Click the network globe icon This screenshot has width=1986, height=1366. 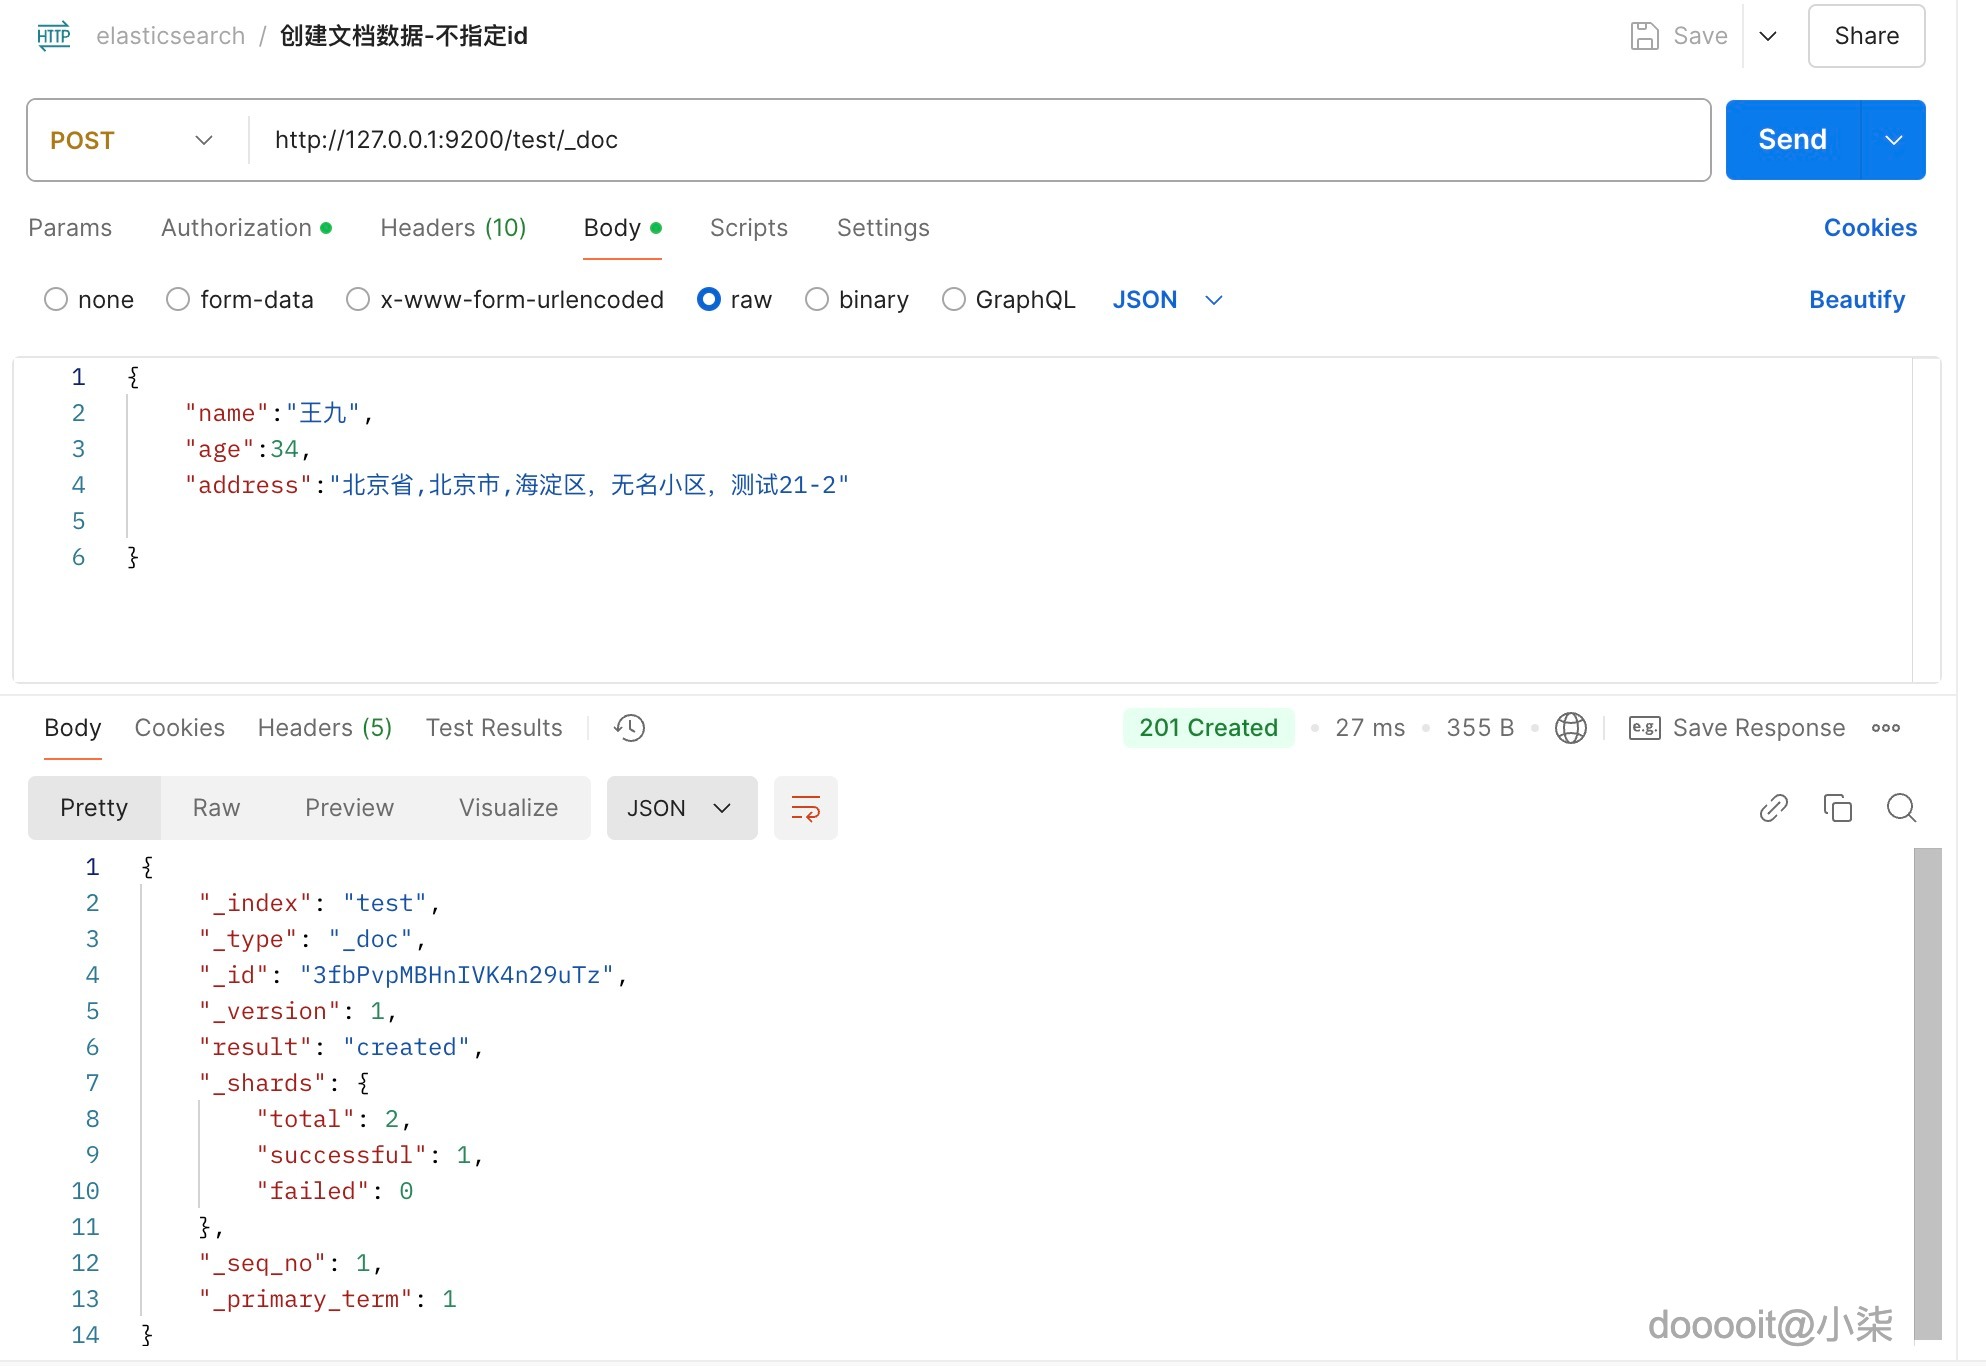pyautogui.click(x=1570, y=728)
